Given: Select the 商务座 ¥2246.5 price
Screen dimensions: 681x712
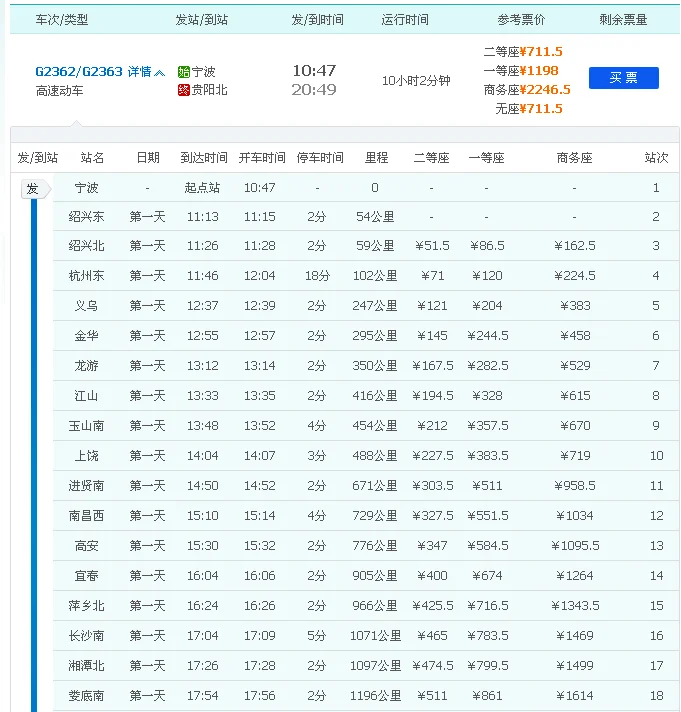Looking at the screenshot, I should [527, 90].
